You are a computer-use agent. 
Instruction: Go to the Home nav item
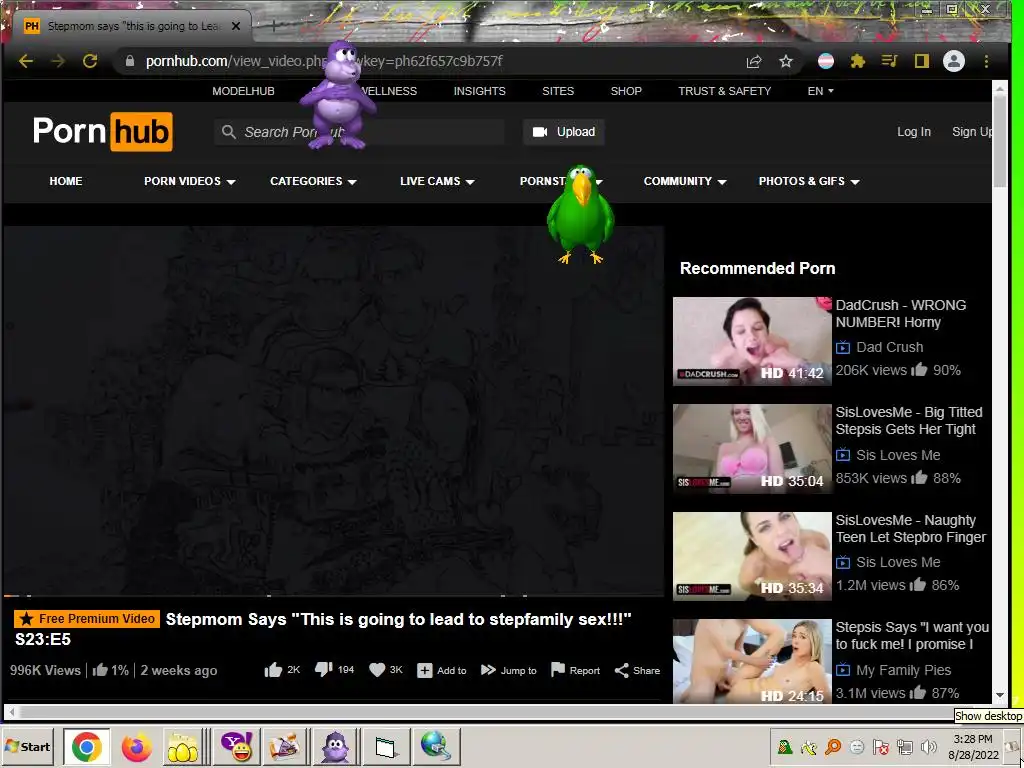(65, 182)
